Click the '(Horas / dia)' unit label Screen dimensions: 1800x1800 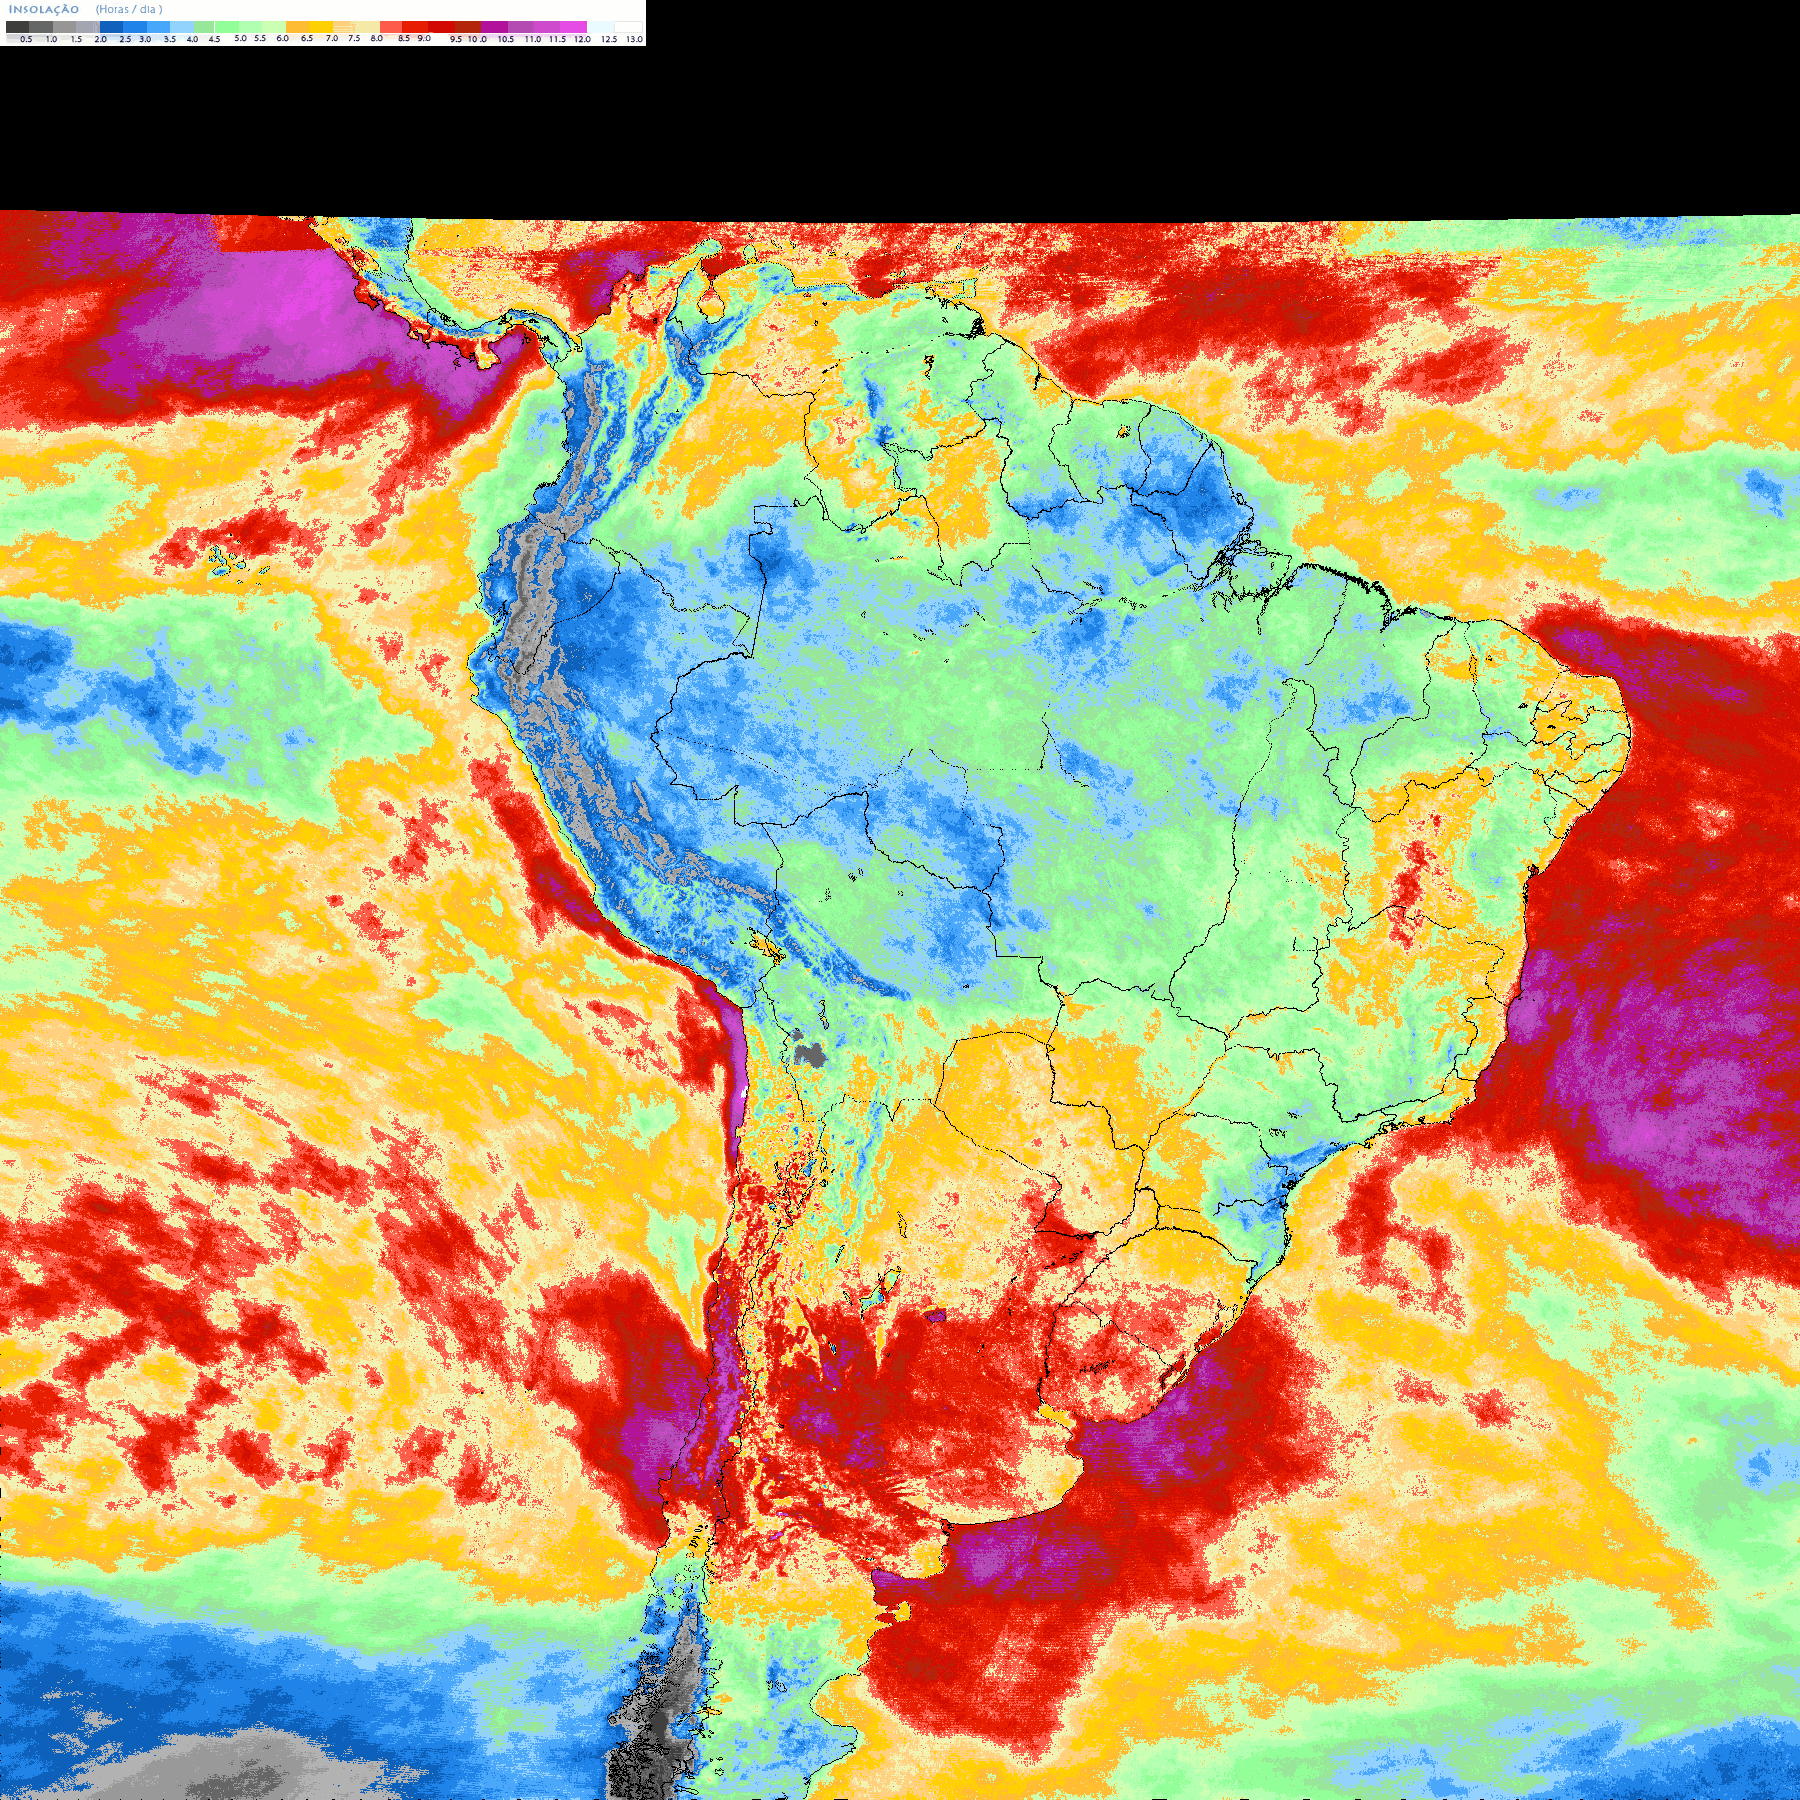129,9
